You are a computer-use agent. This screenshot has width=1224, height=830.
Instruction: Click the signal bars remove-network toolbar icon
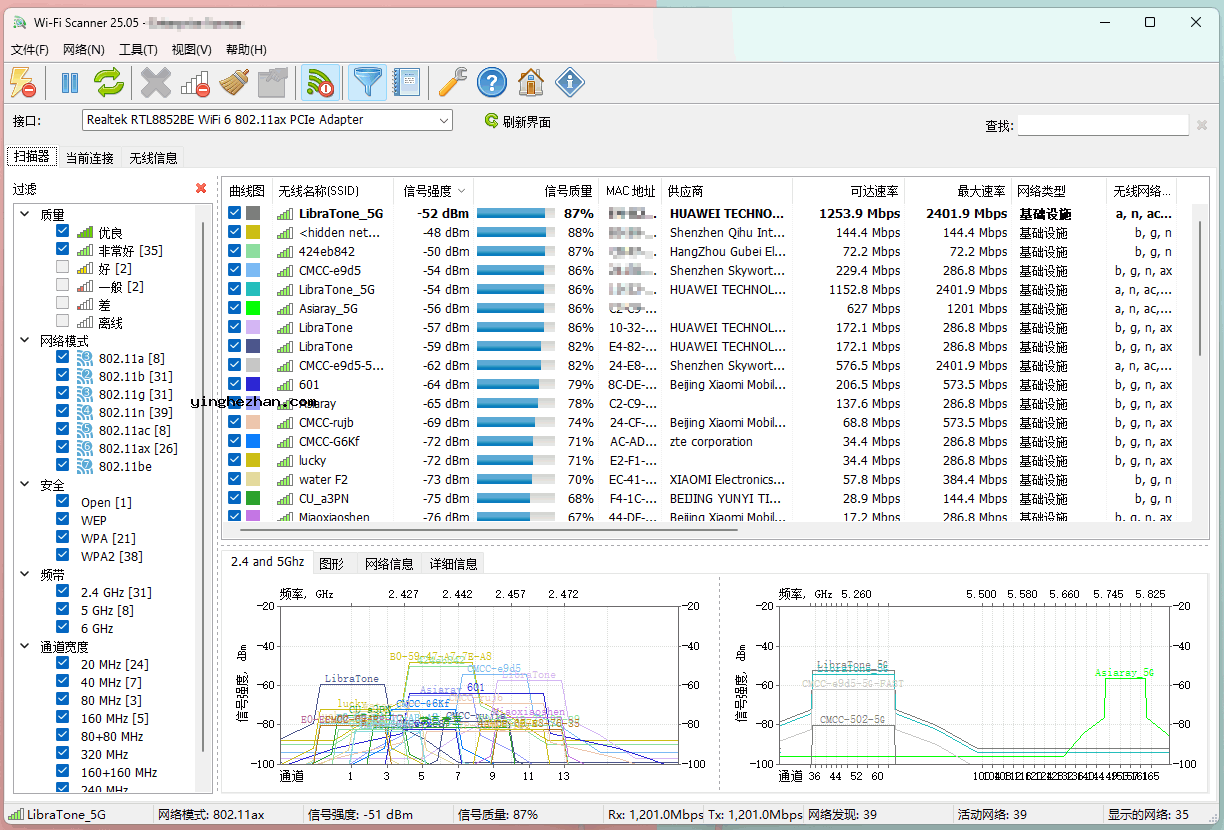tap(195, 82)
